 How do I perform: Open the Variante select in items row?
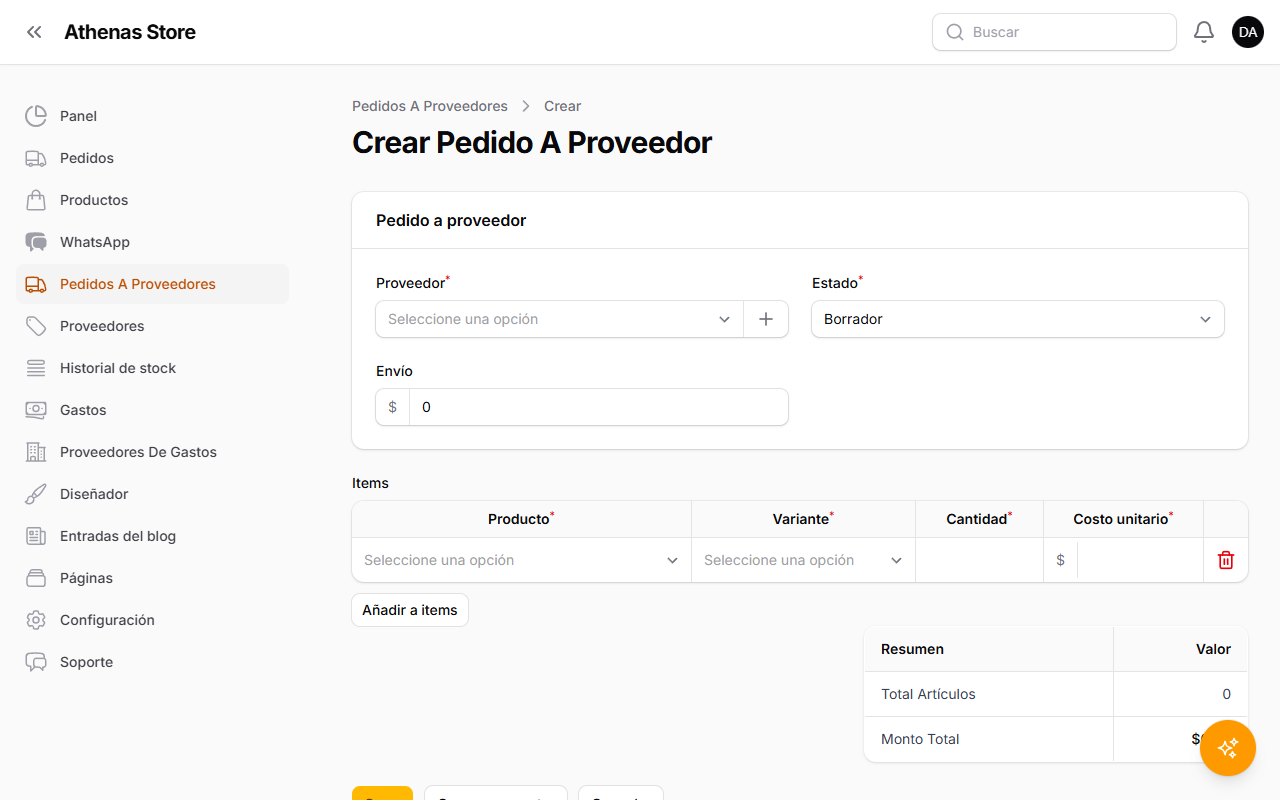pos(803,560)
